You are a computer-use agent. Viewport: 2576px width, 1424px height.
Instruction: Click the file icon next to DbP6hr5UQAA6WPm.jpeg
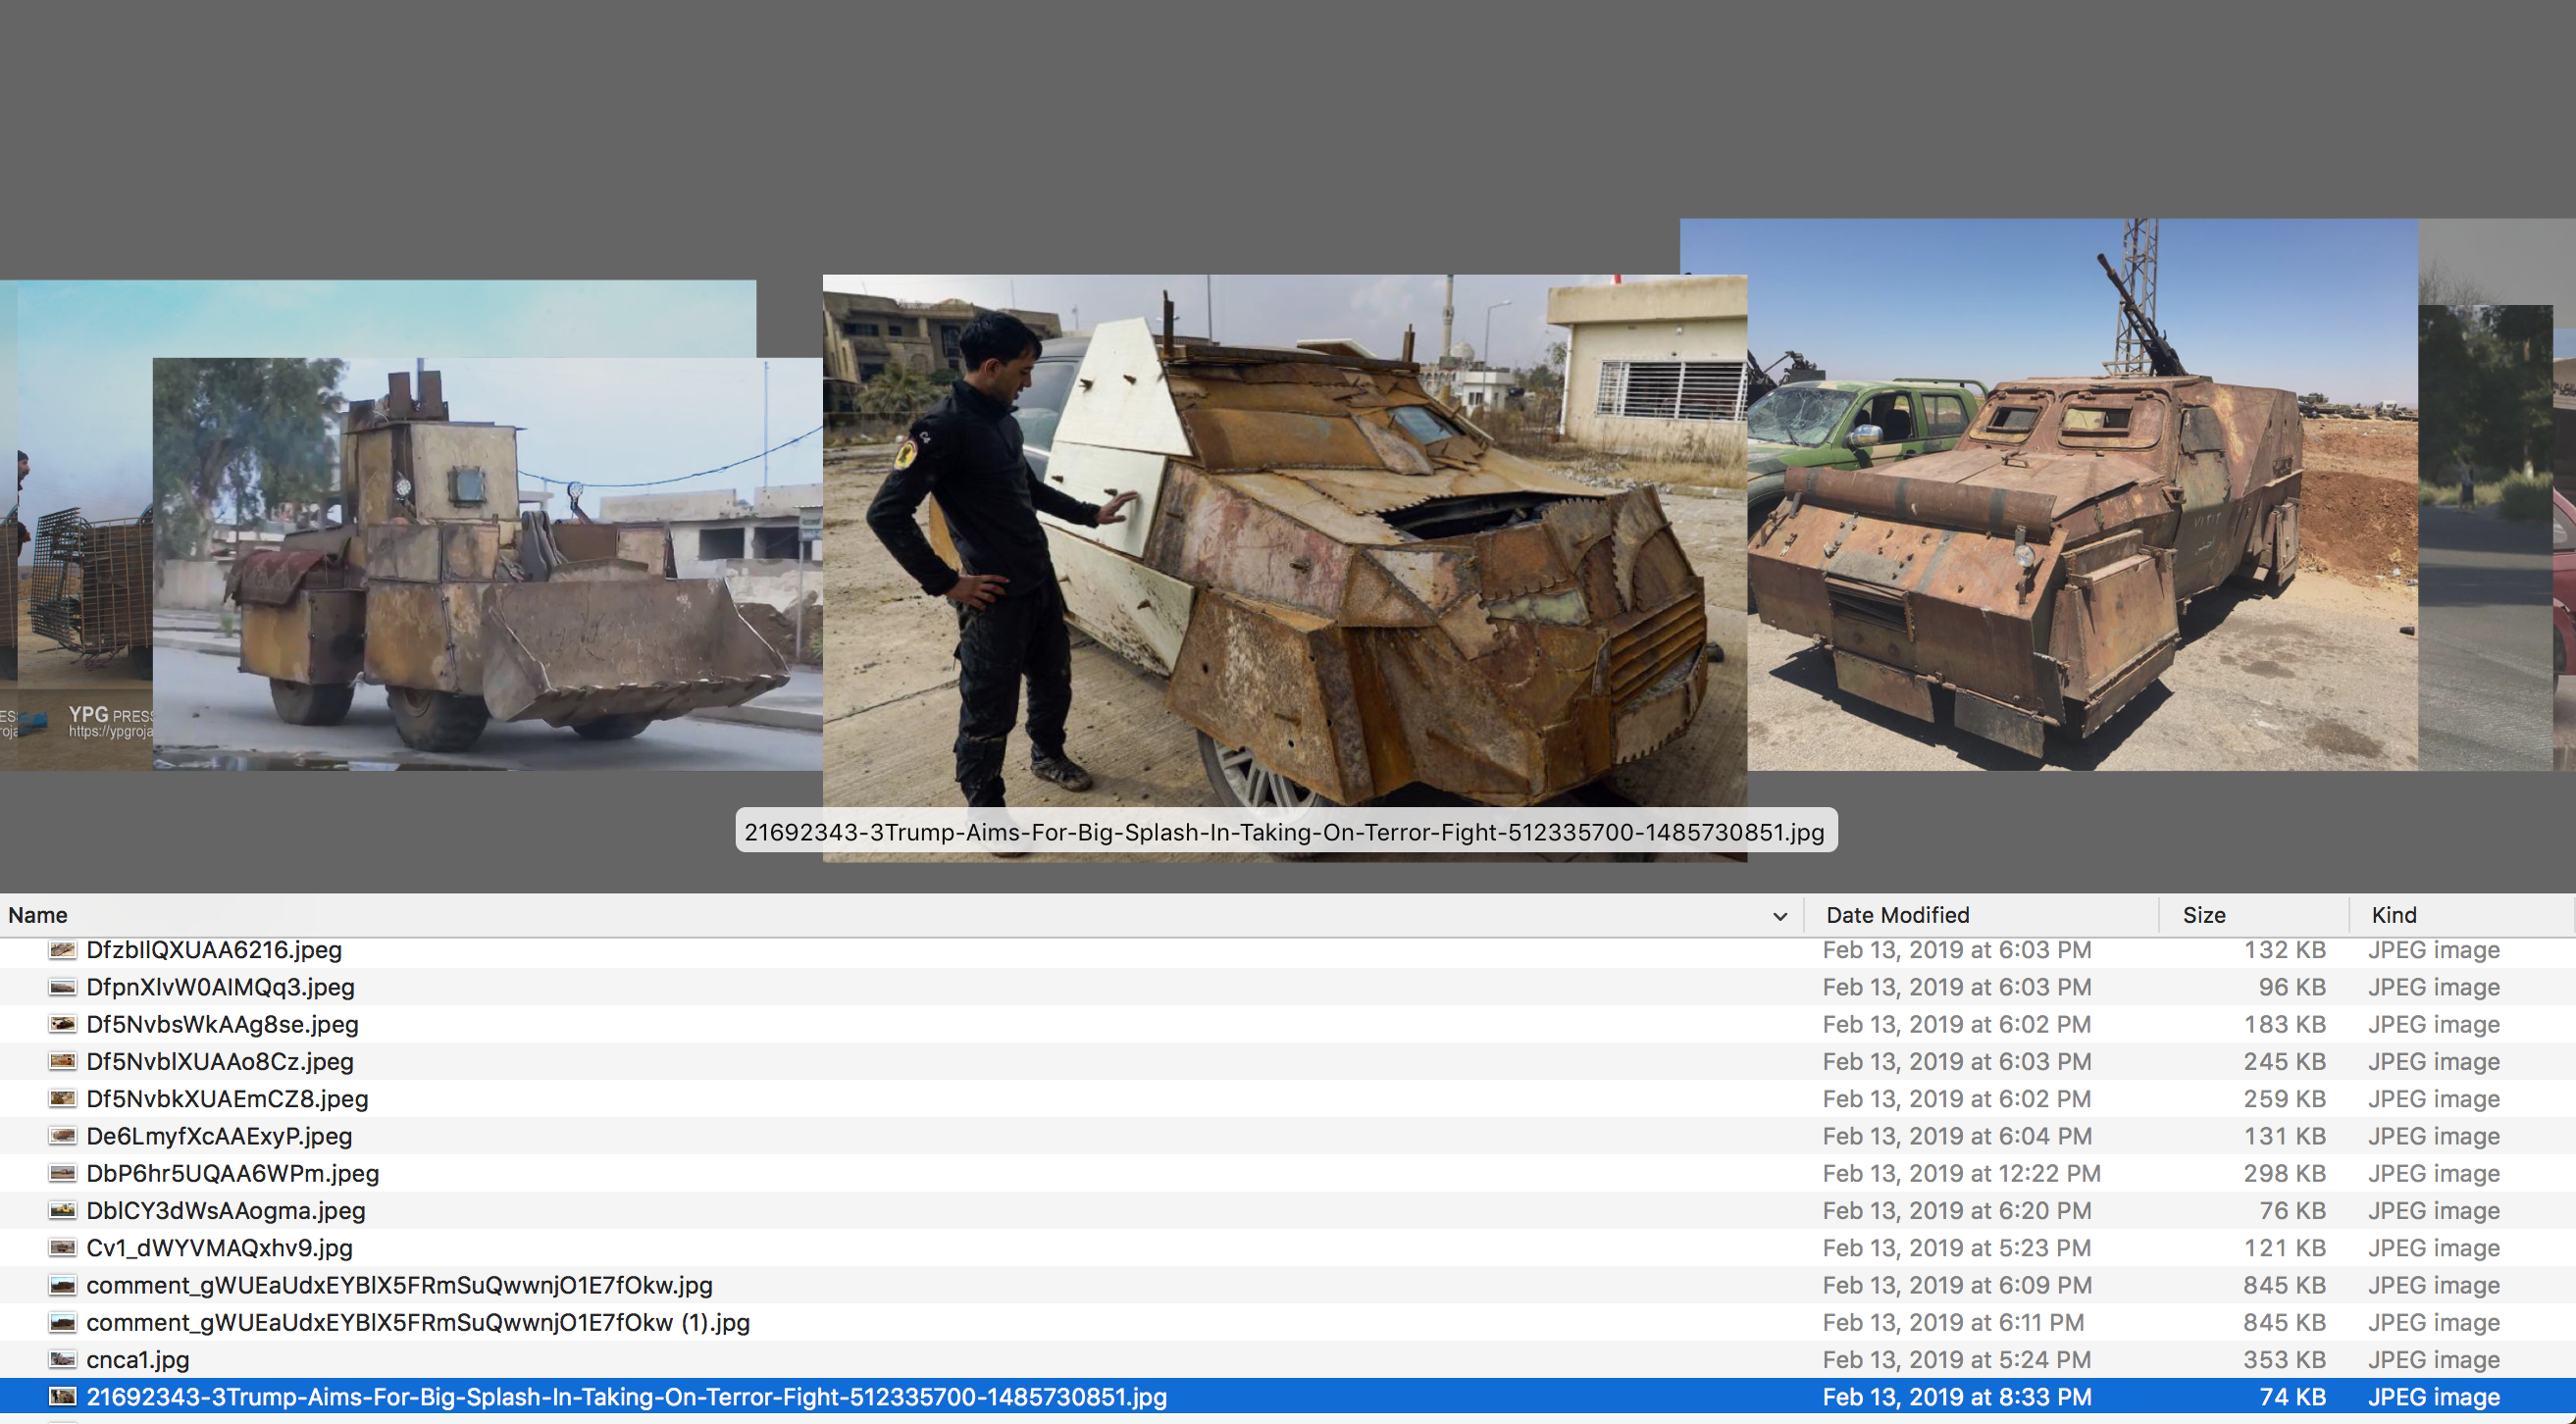(x=62, y=1173)
